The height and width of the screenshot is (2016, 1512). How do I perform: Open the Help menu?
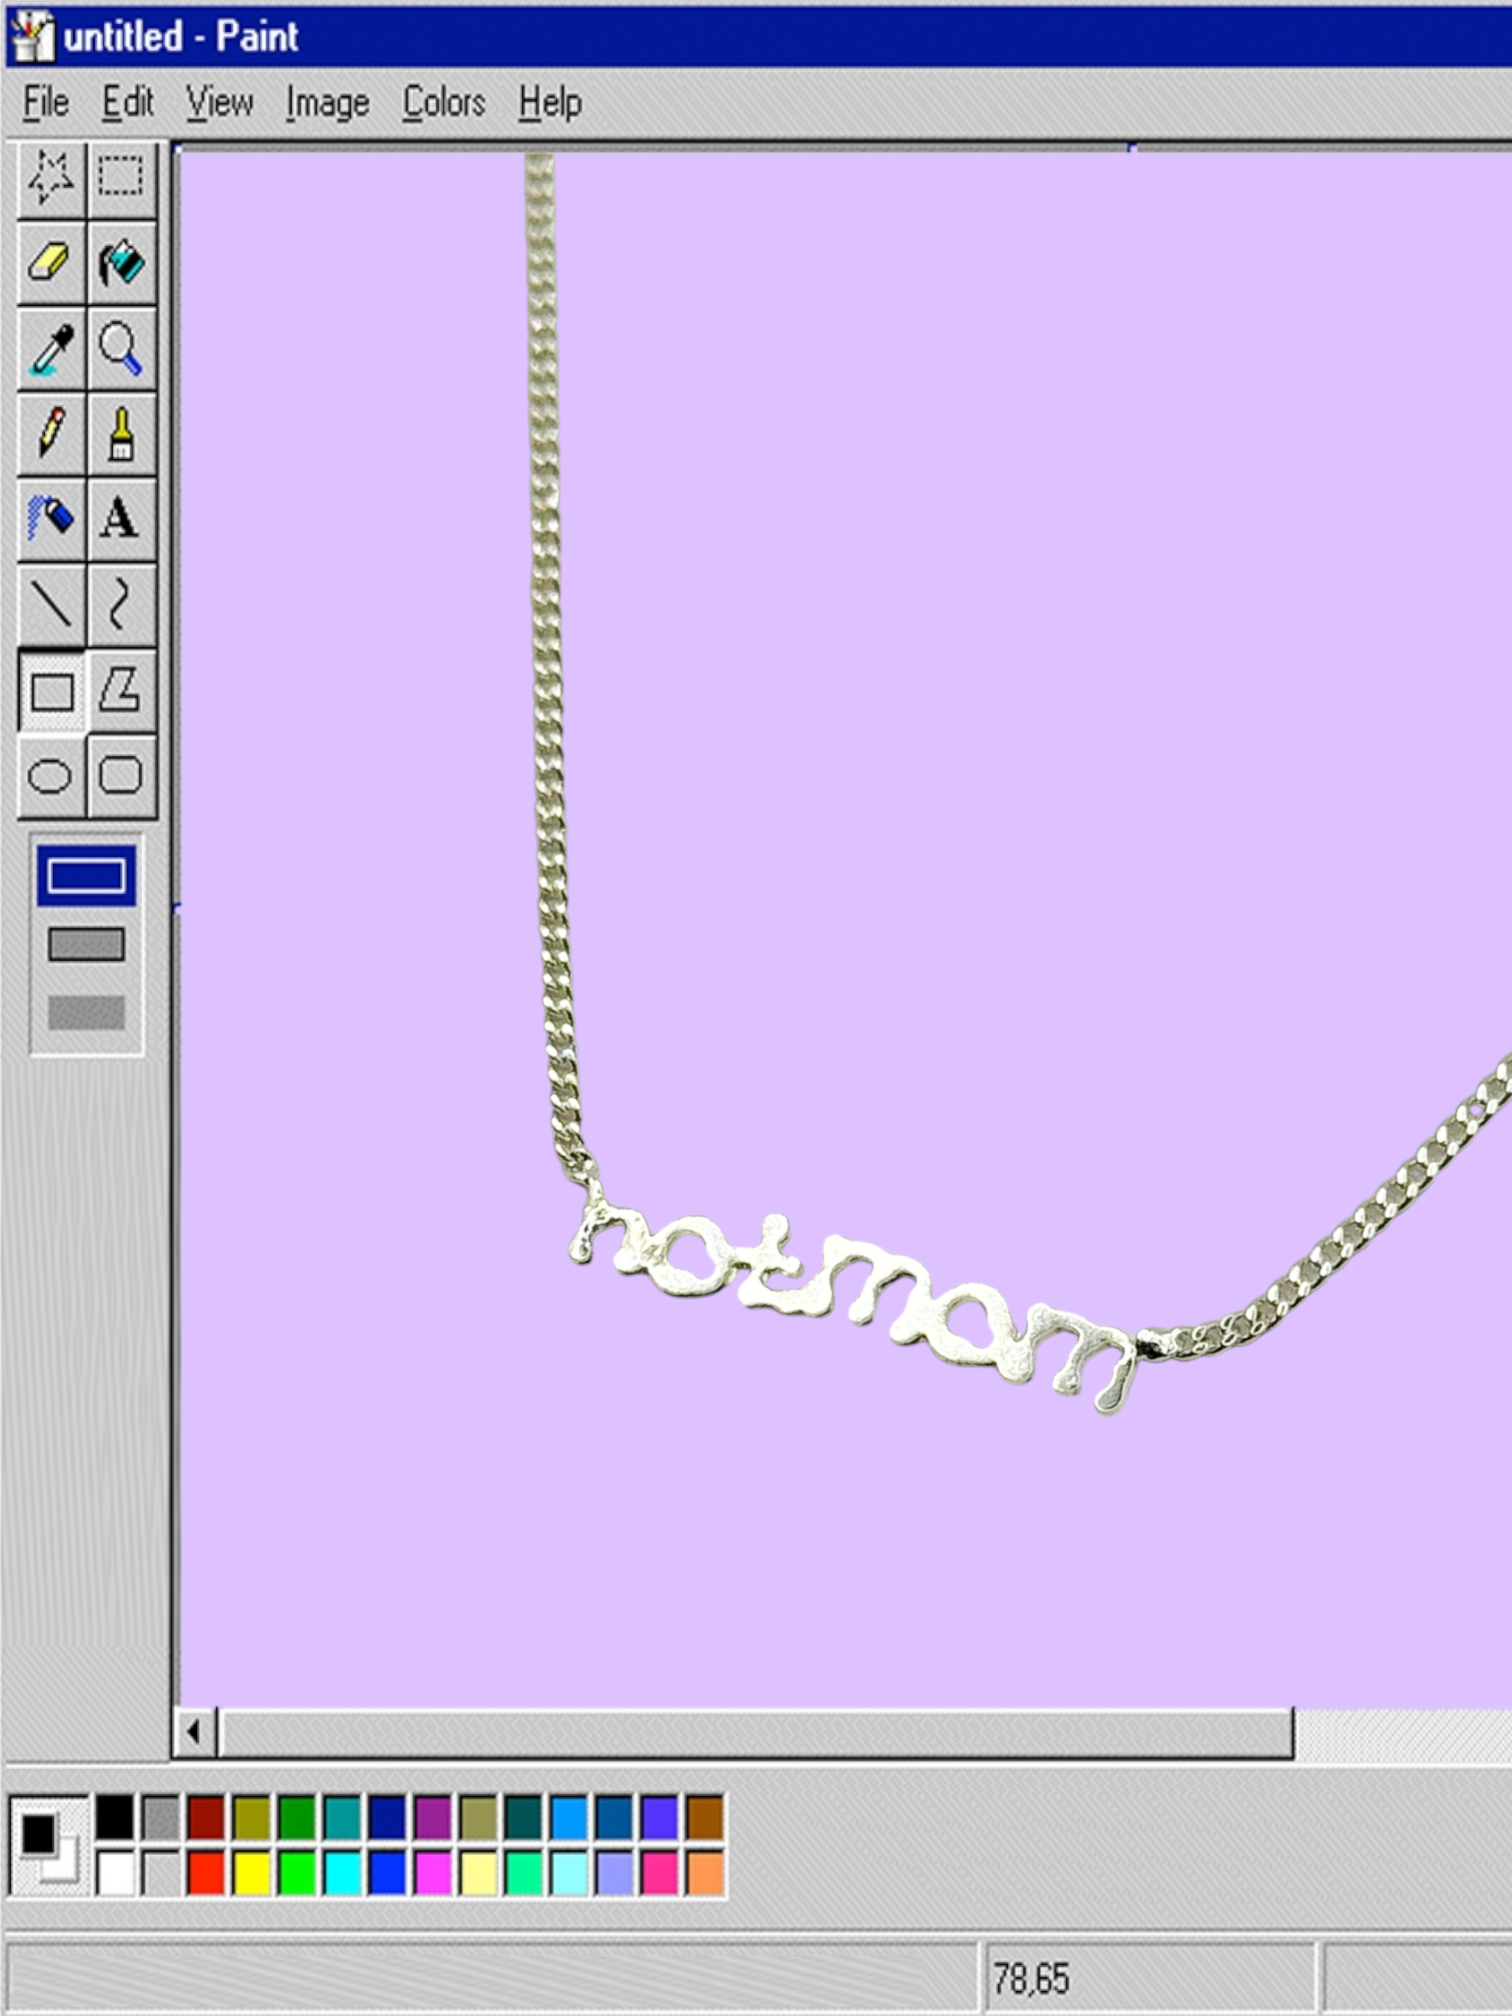[550, 102]
